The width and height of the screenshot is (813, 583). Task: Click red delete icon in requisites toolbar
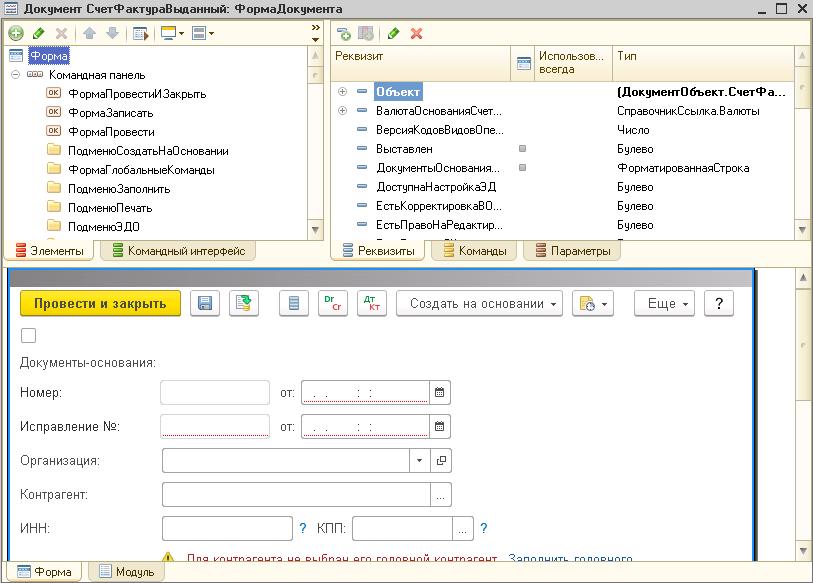(417, 33)
